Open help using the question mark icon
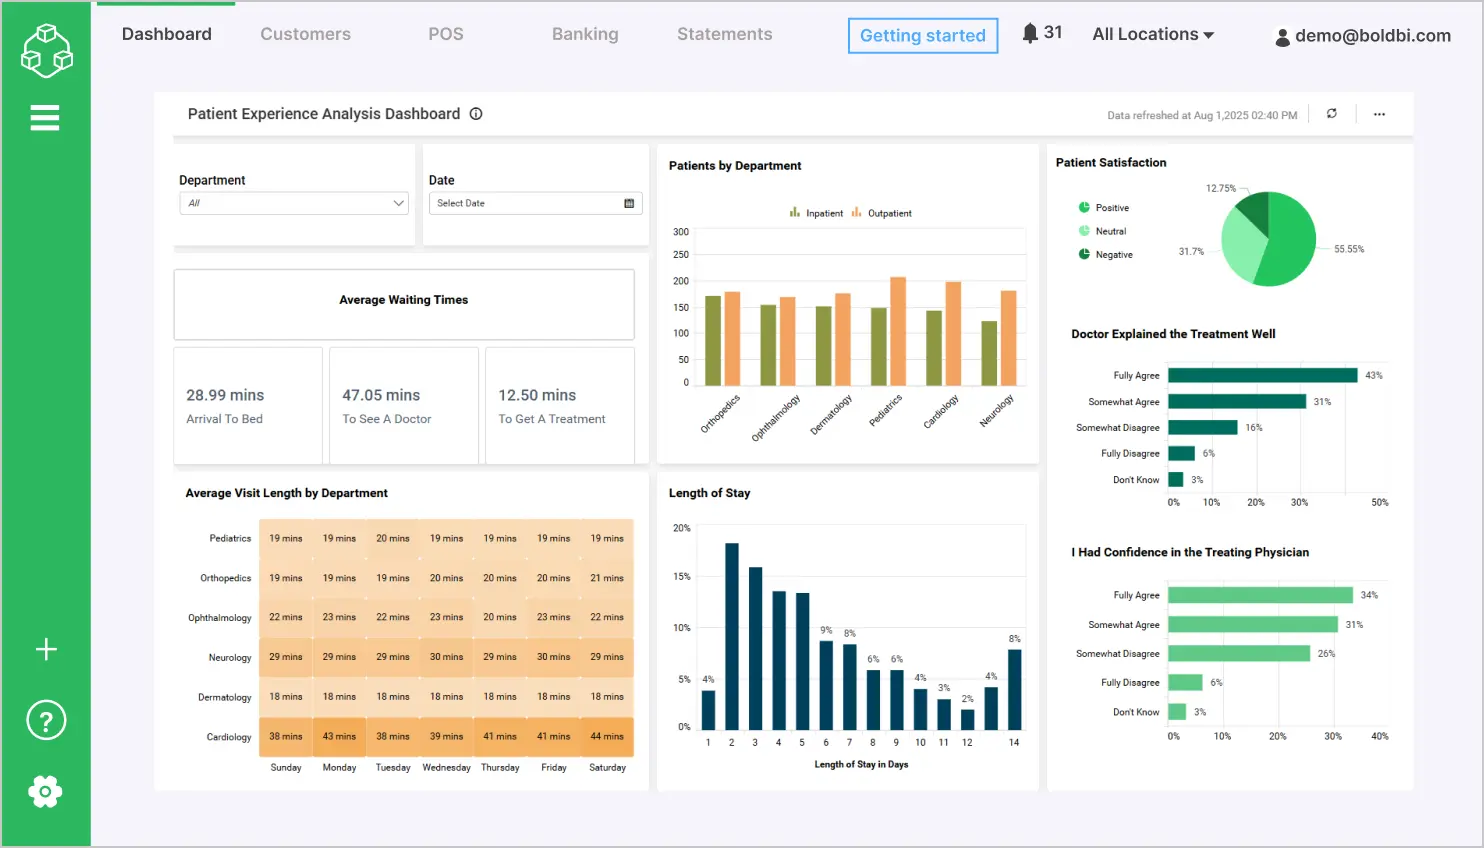Viewport: 1484px width, 848px height. (46, 720)
